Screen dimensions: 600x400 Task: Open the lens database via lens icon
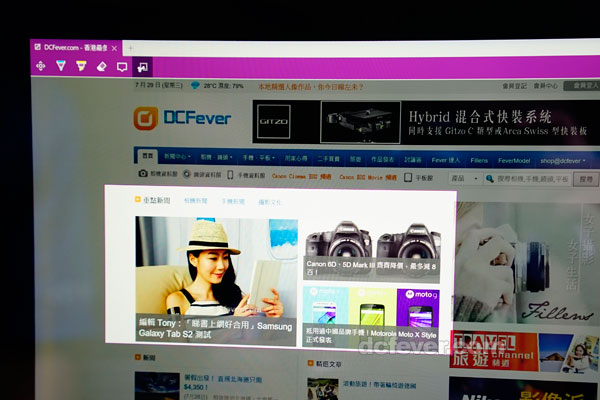(186, 174)
